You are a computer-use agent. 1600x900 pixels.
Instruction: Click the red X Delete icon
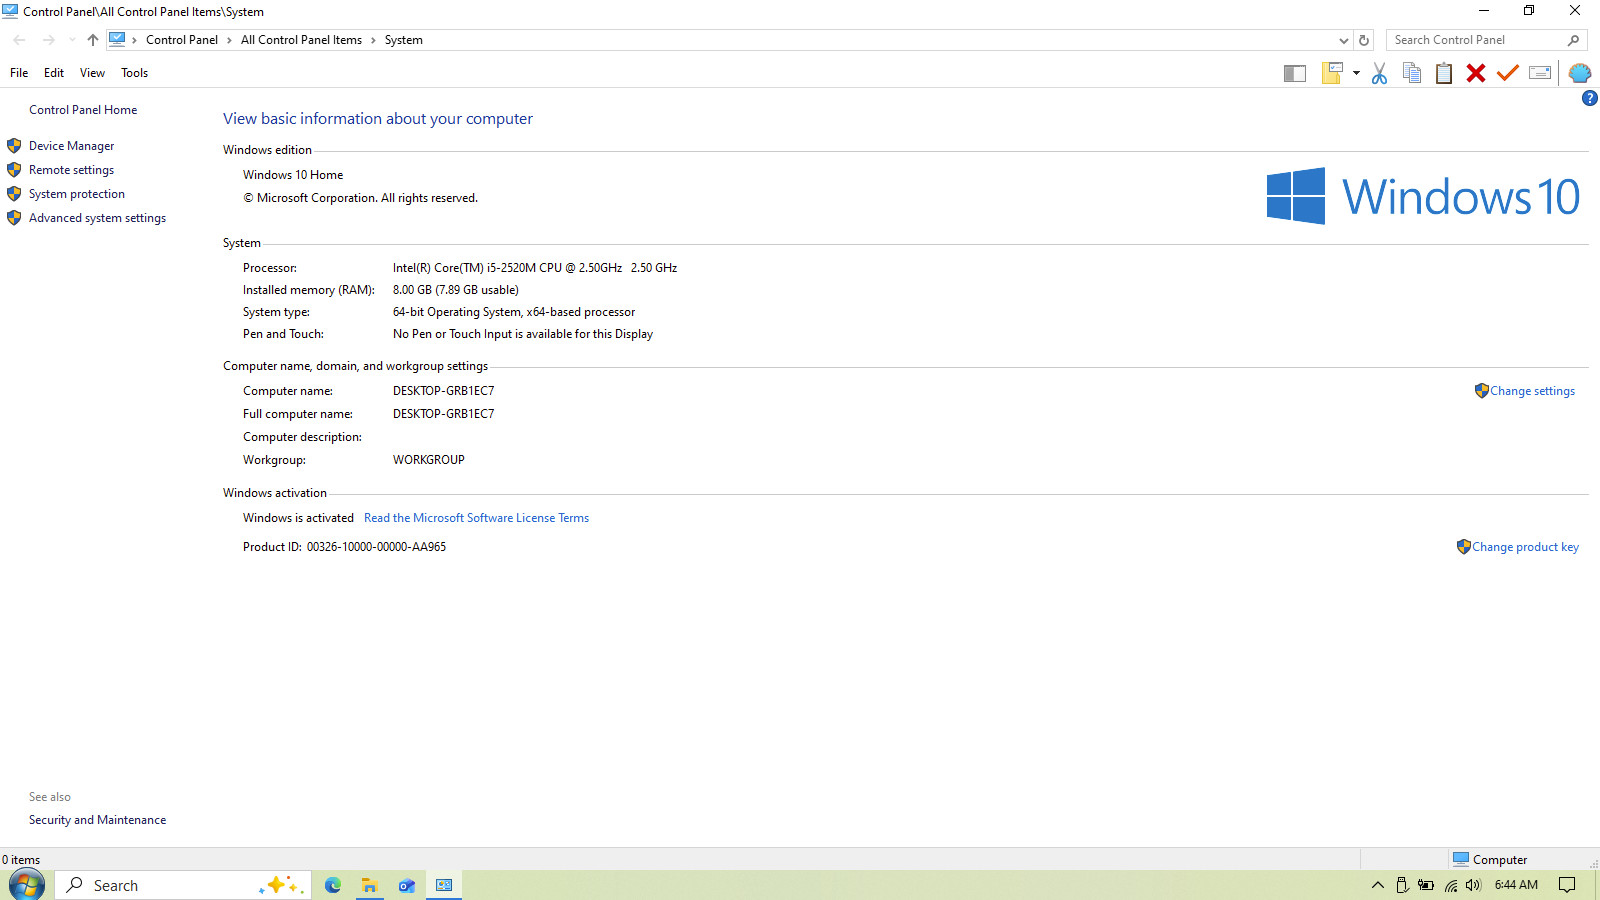coord(1476,73)
